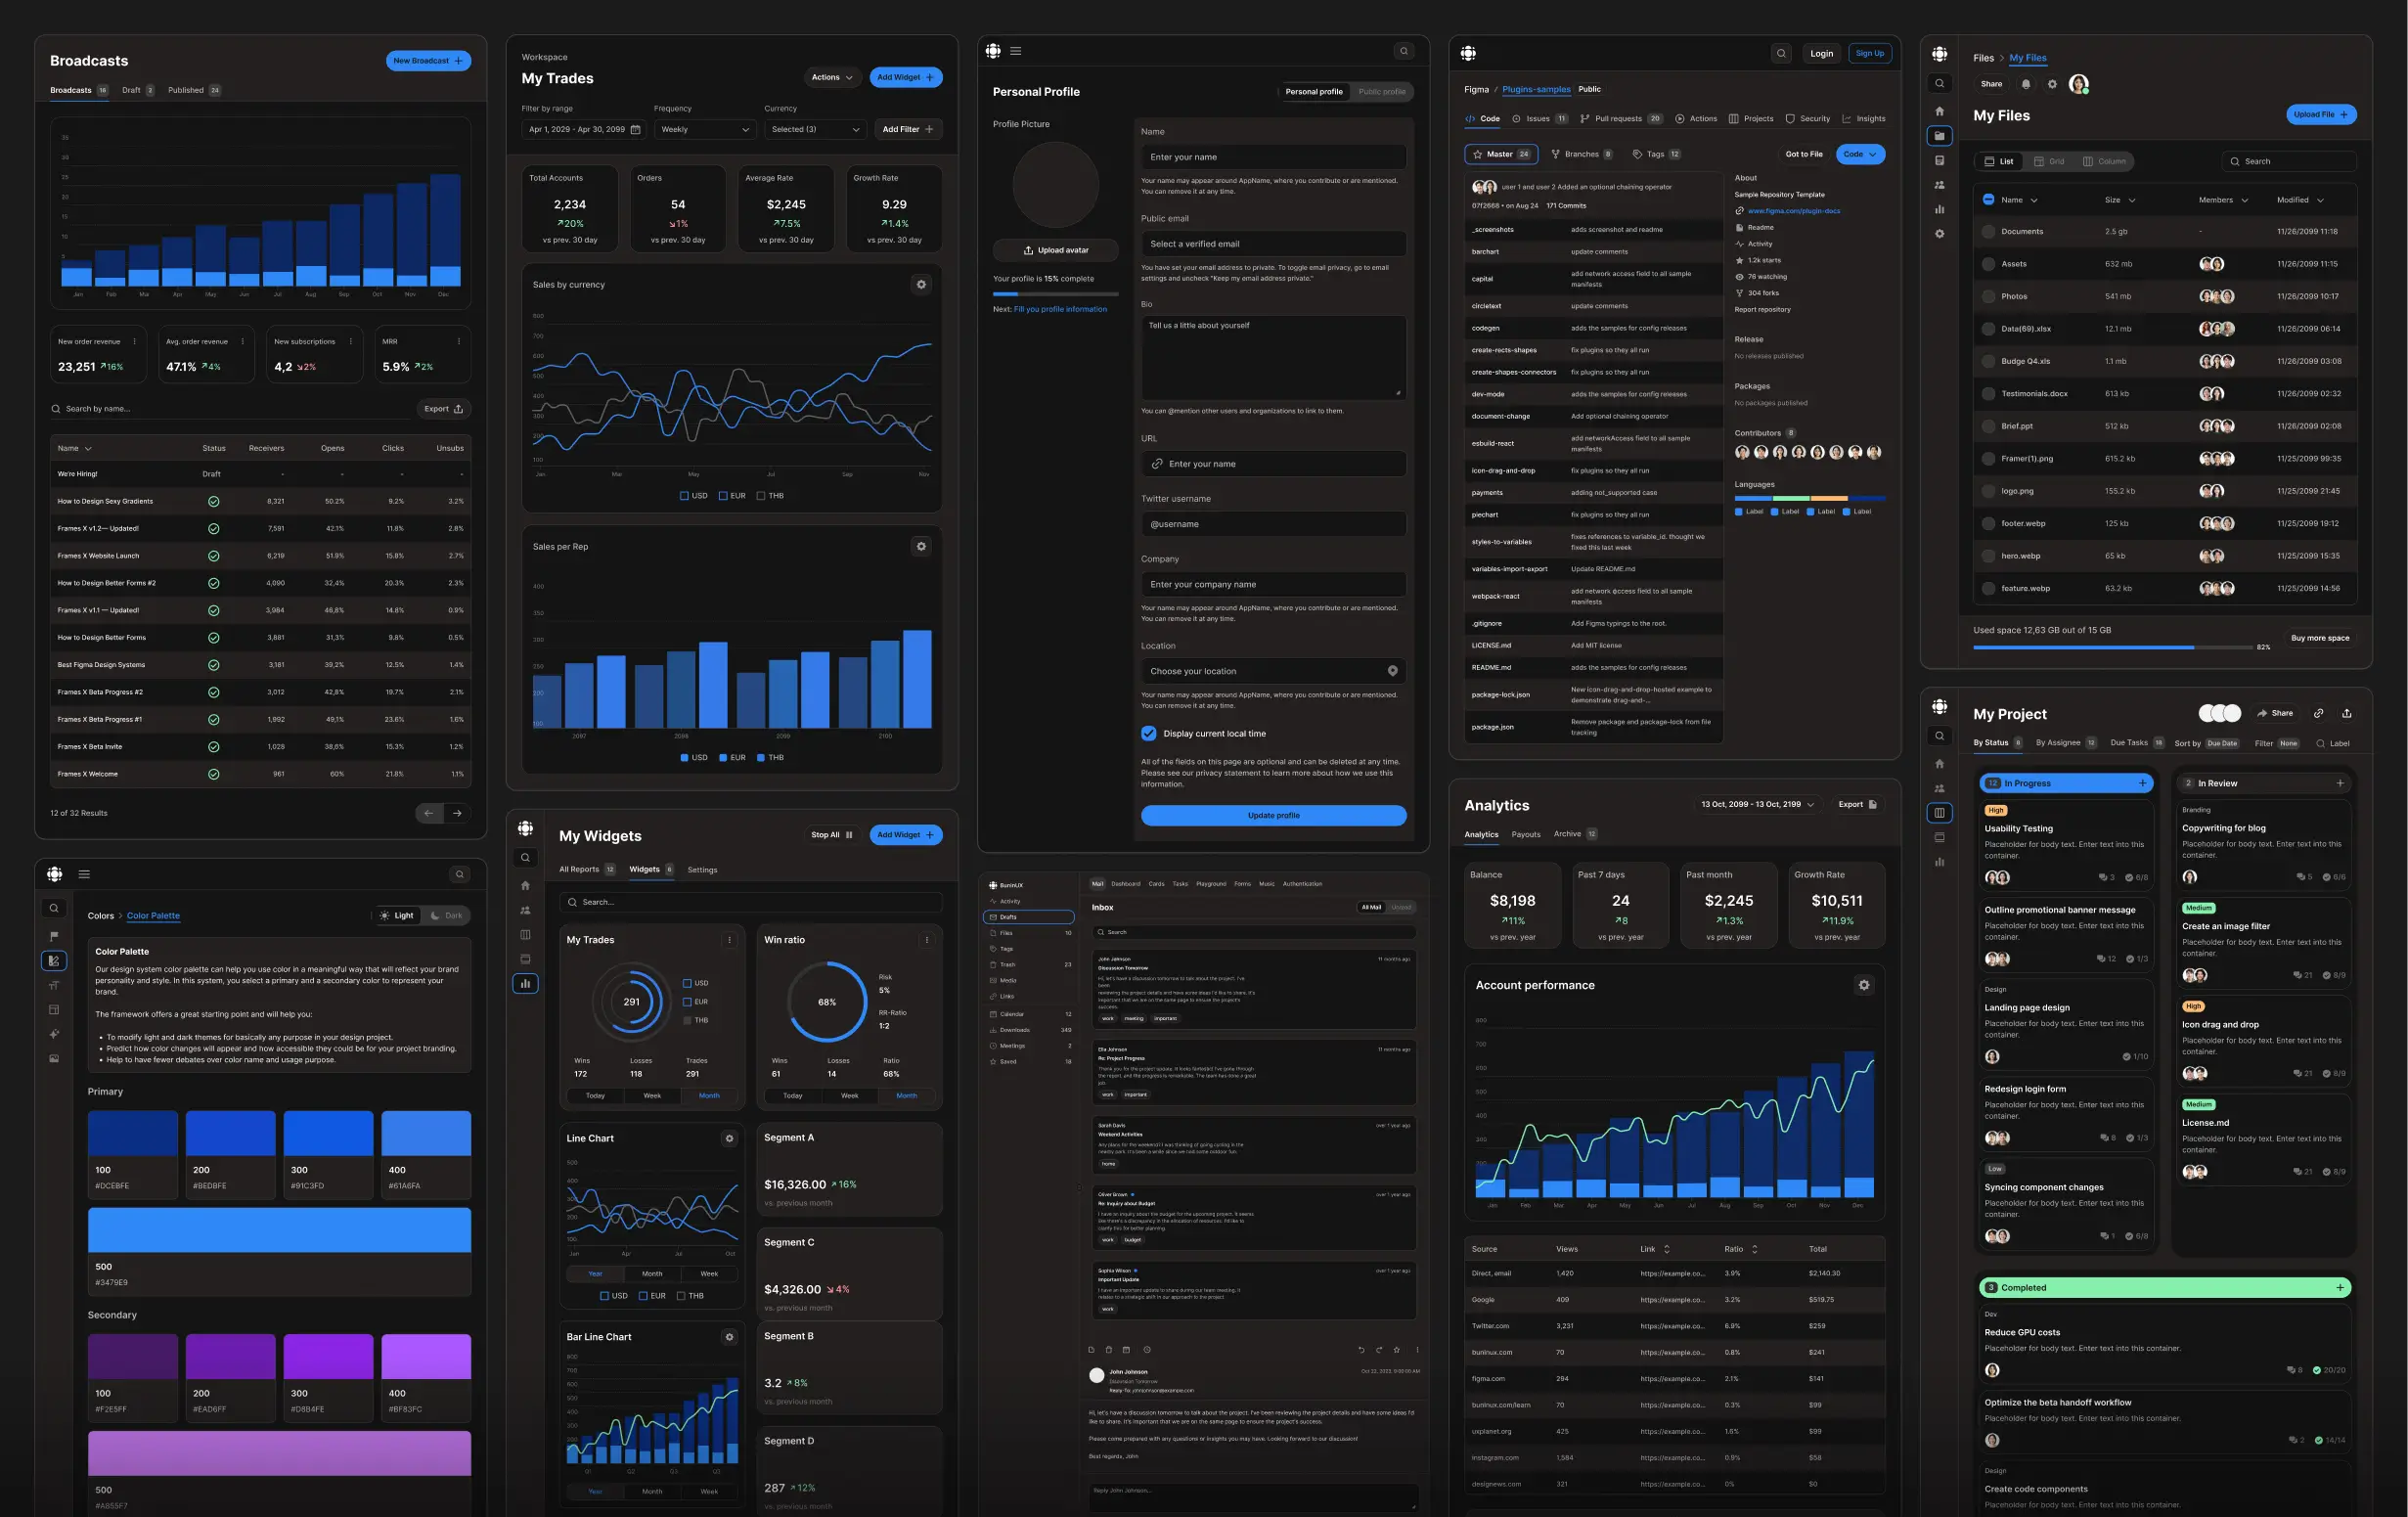
Task: Toggle THB checkbox under Sales by currency
Action: point(760,496)
